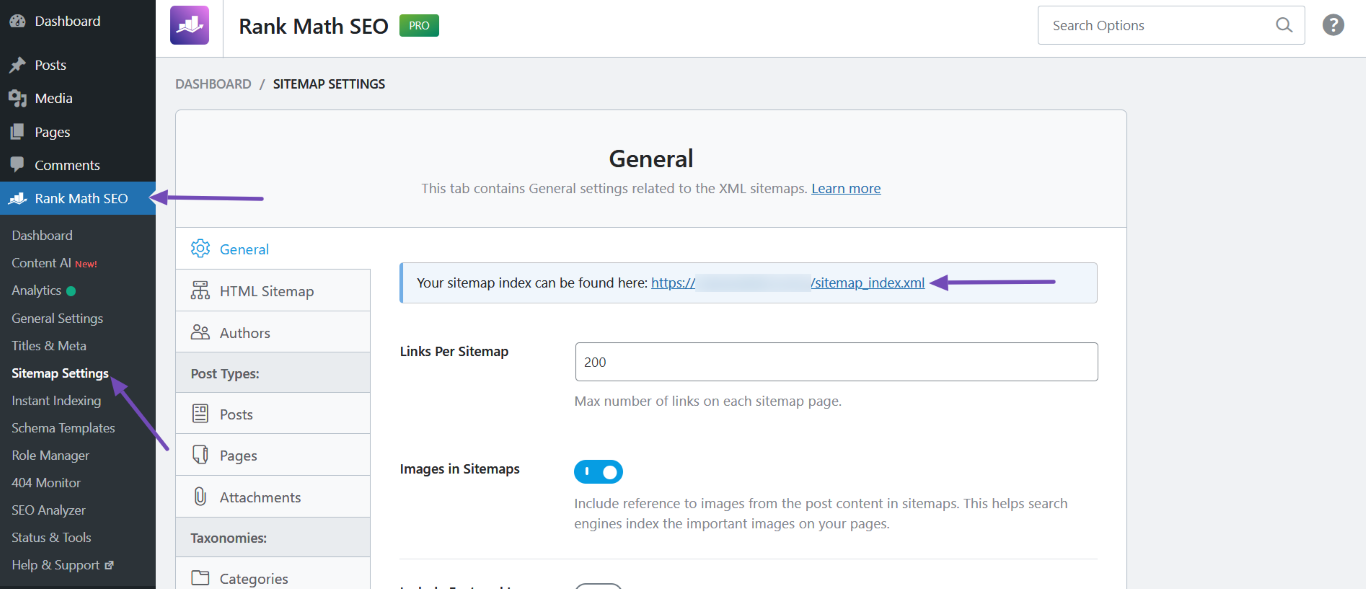The height and width of the screenshot is (589, 1366).
Task: Click the Posts document icon in tabs
Action: [x=200, y=414]
